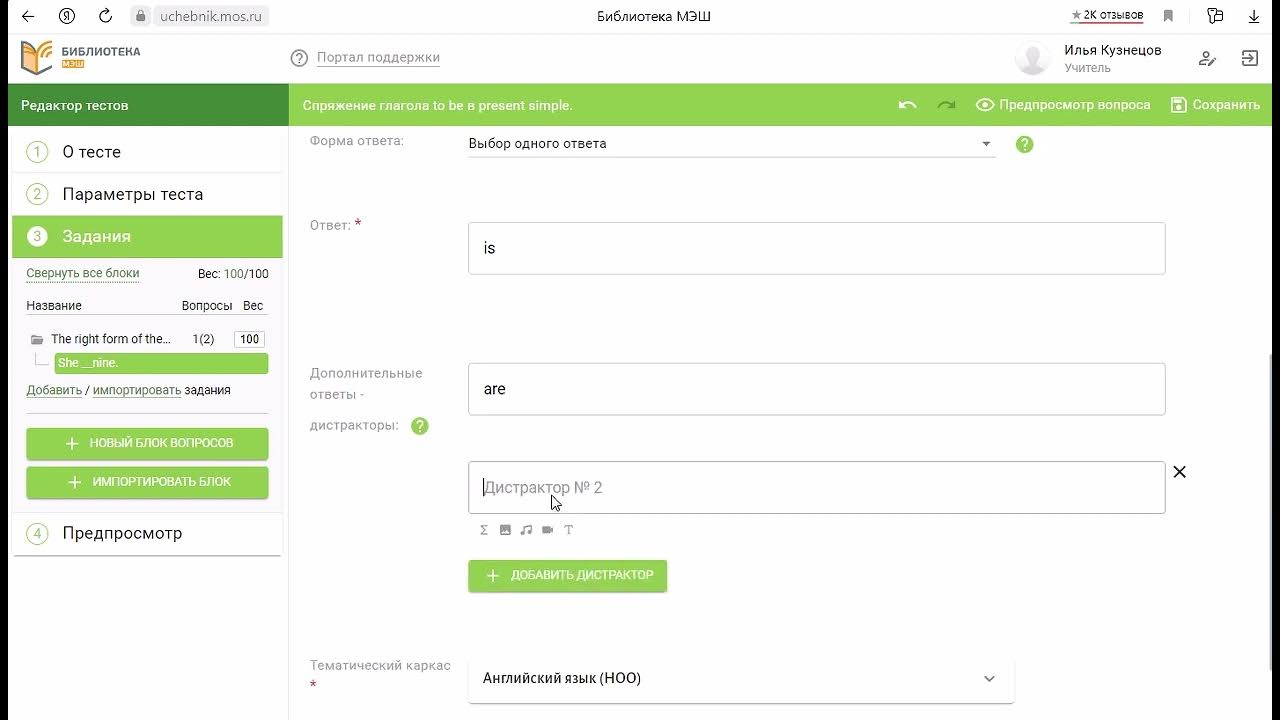The image size is (1280, 720).
Task: Go to step Параметры теста
Action: tap(147, 194)
